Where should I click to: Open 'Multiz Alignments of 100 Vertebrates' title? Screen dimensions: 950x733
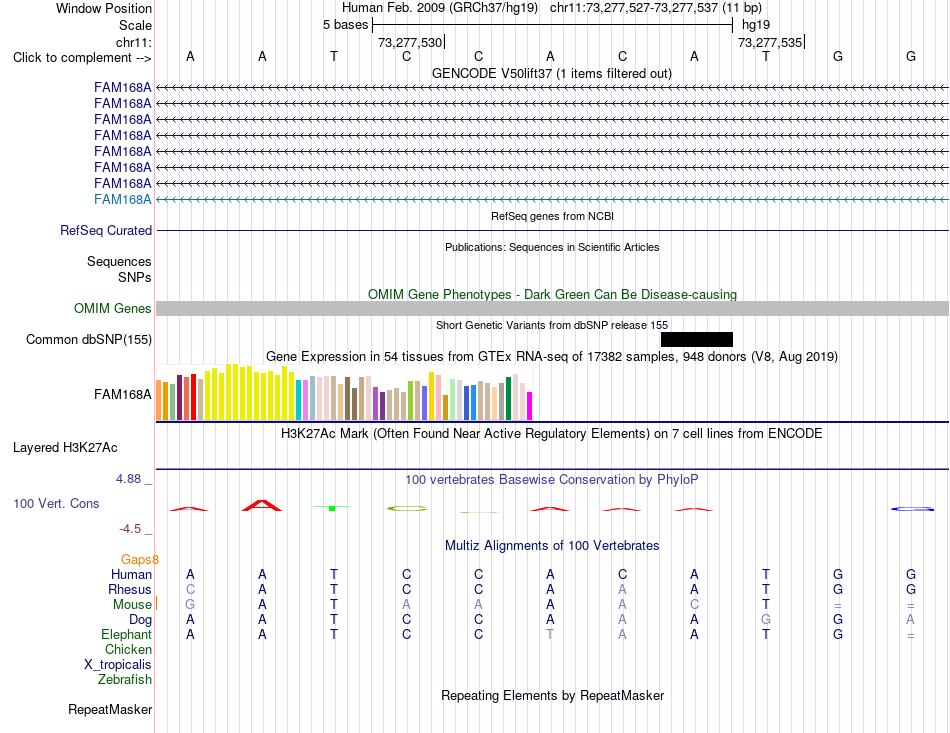(x=552, y=545)
